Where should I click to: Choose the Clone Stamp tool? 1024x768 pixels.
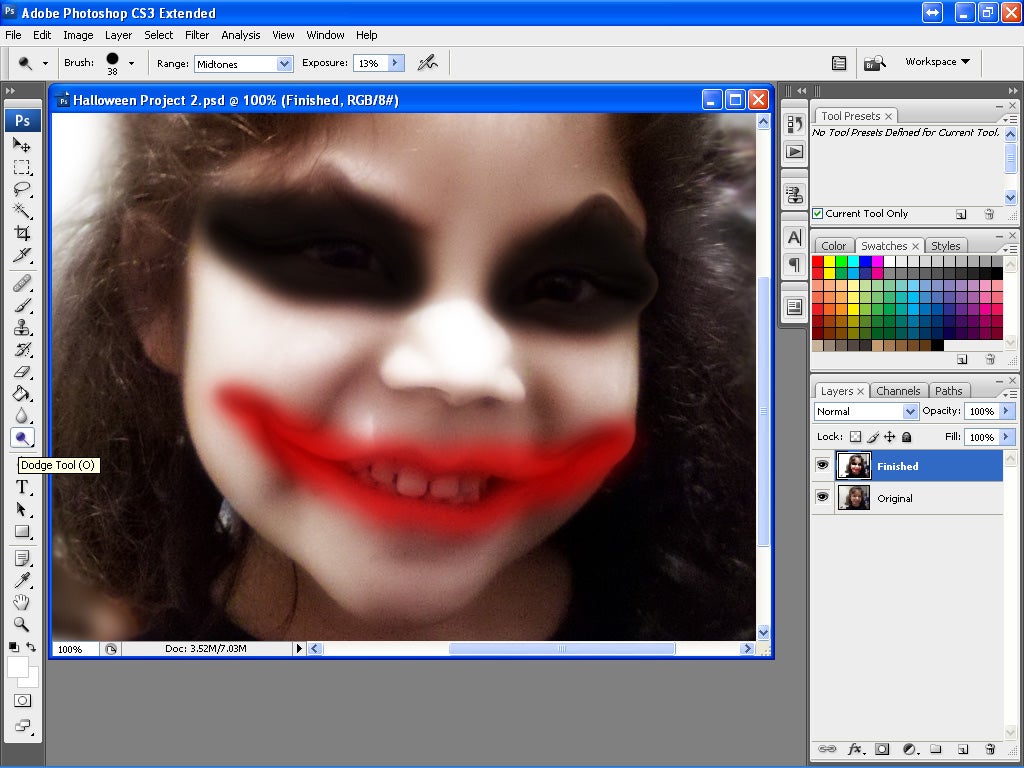pyautogui.click(x=22, y=328)
